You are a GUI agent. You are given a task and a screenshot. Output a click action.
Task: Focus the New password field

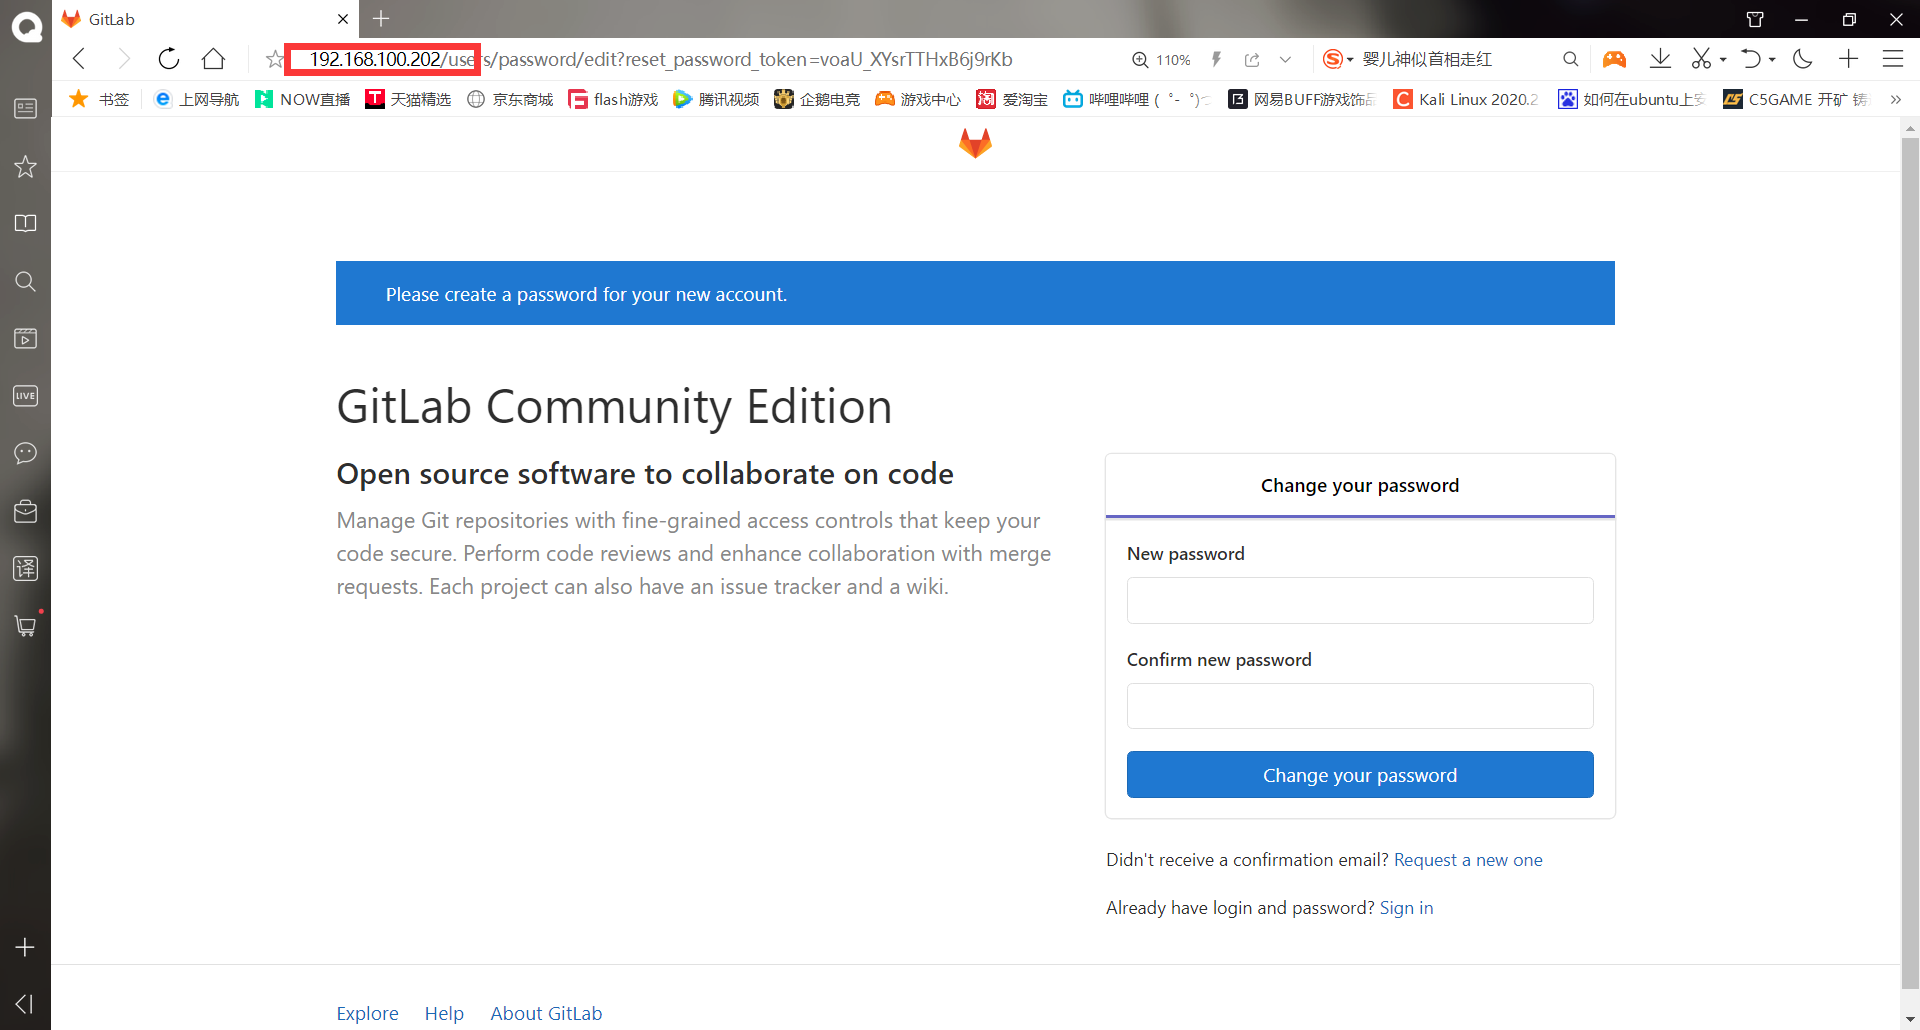1360,600
